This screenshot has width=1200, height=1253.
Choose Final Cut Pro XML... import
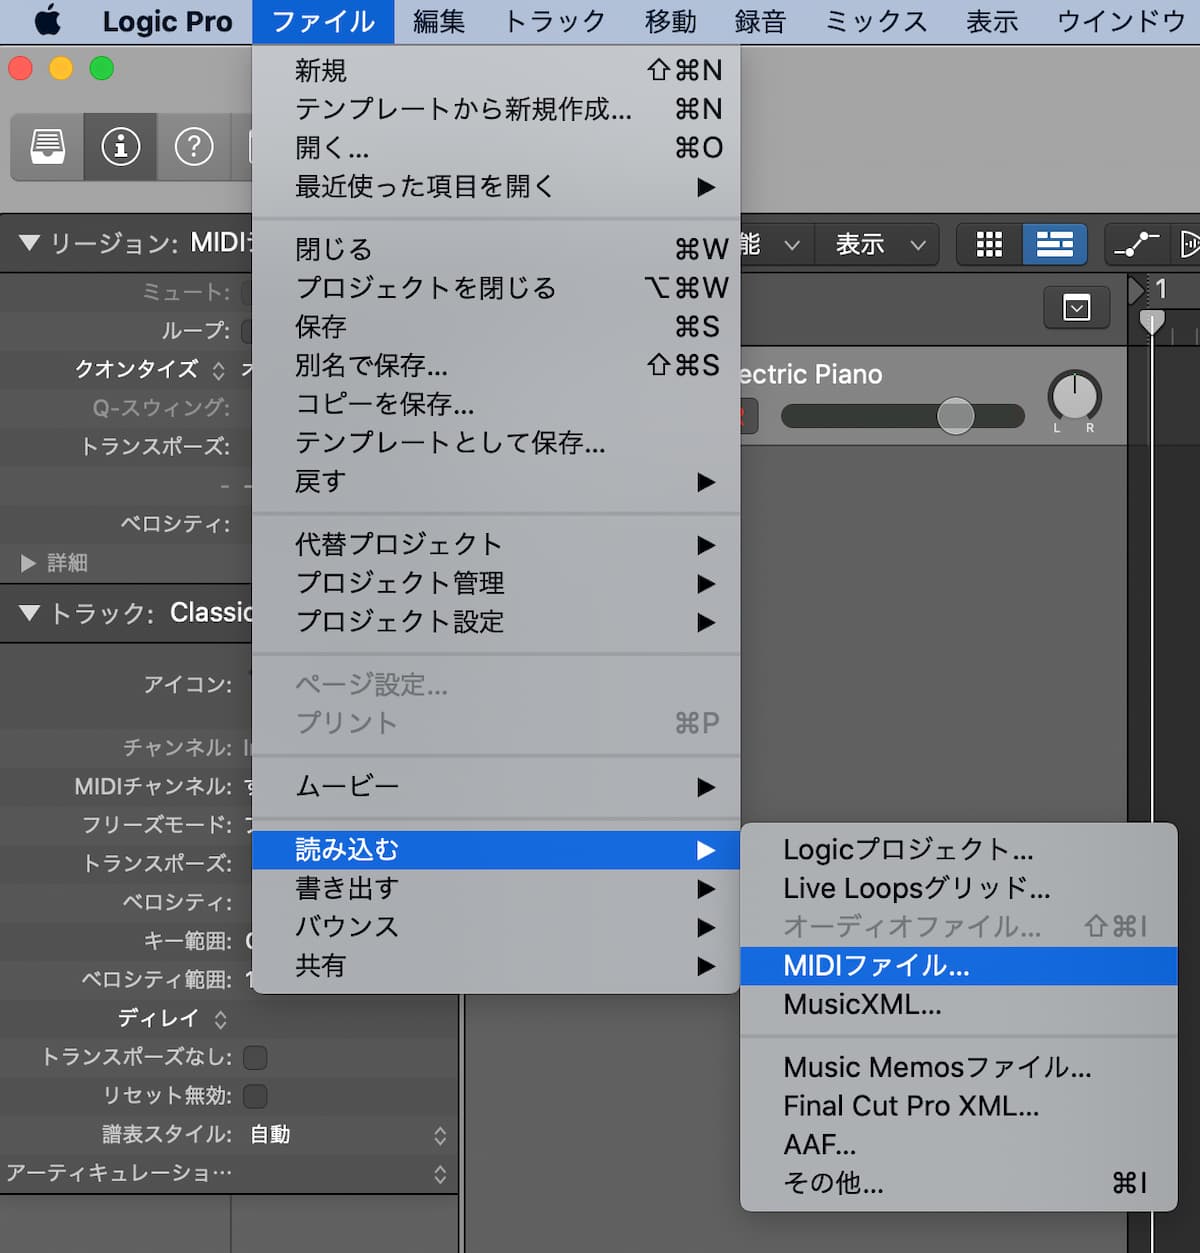[x=959, y=1106]
